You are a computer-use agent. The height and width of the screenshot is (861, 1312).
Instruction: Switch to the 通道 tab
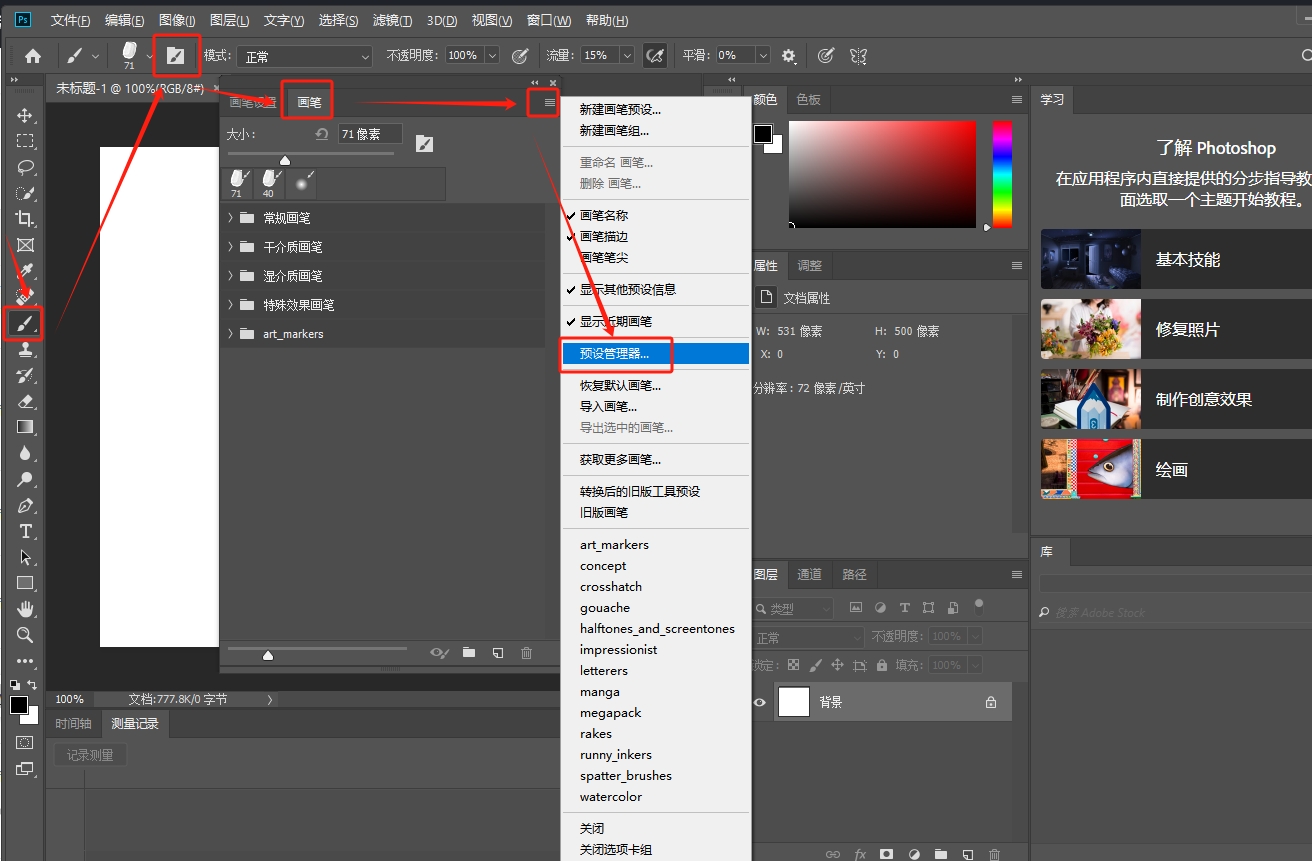[809, 574]
